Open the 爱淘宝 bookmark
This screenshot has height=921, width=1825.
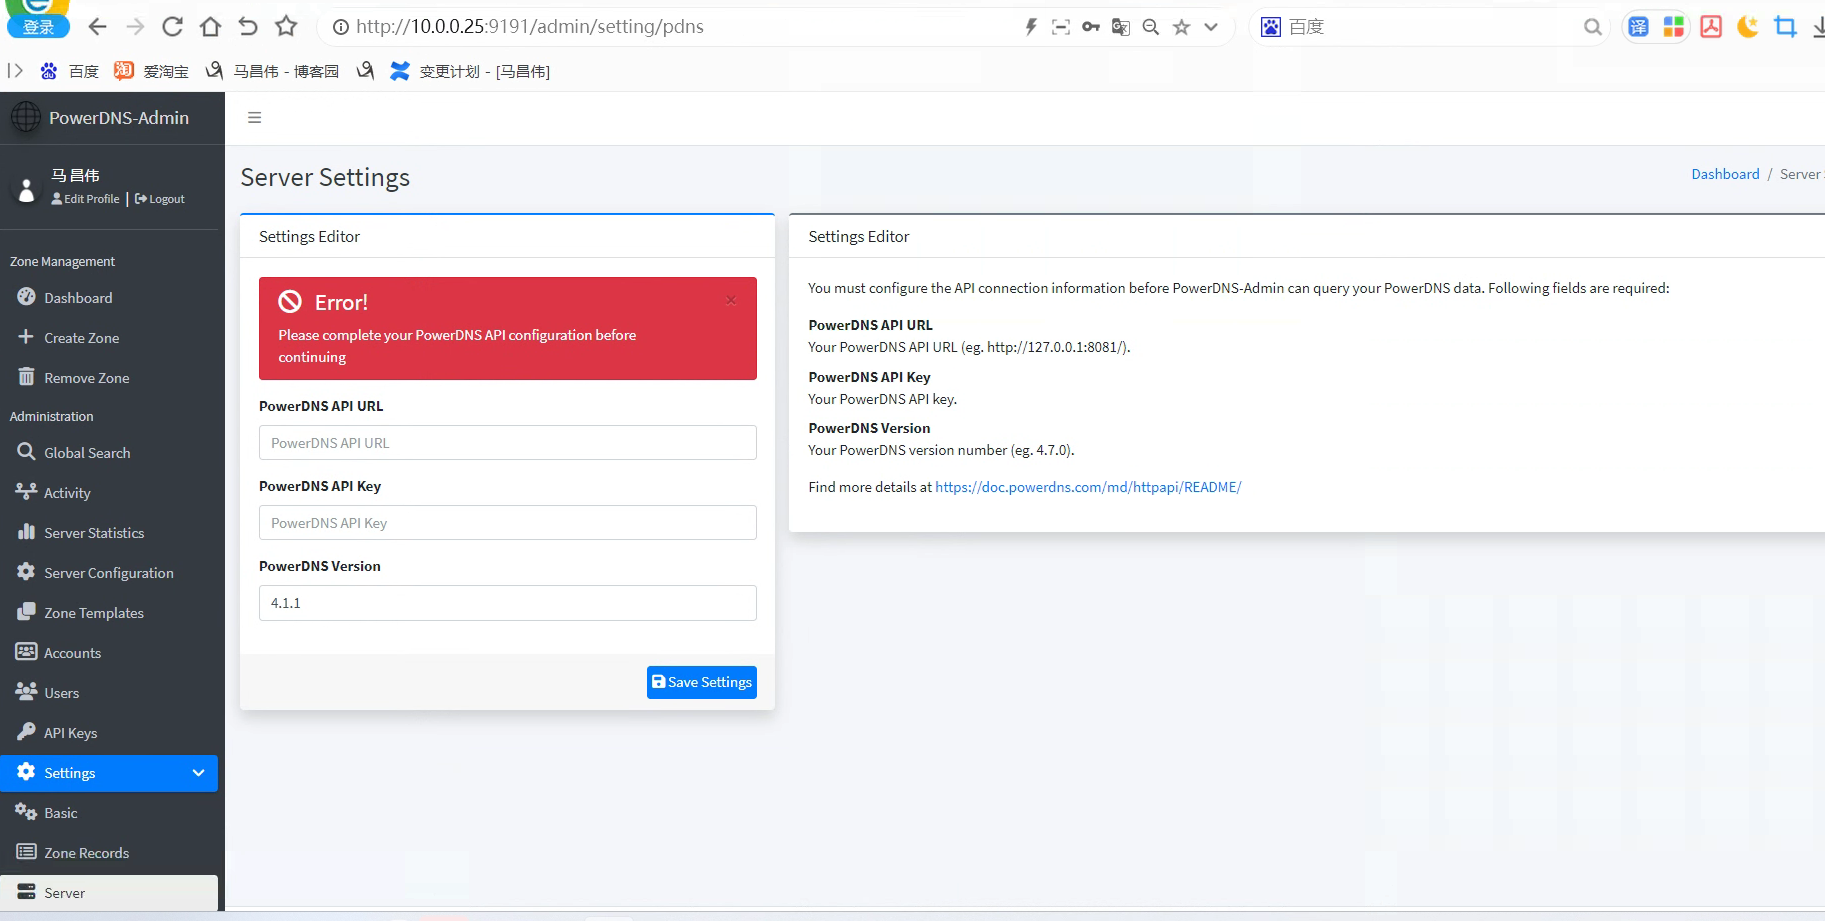click(x=151, y=71)
